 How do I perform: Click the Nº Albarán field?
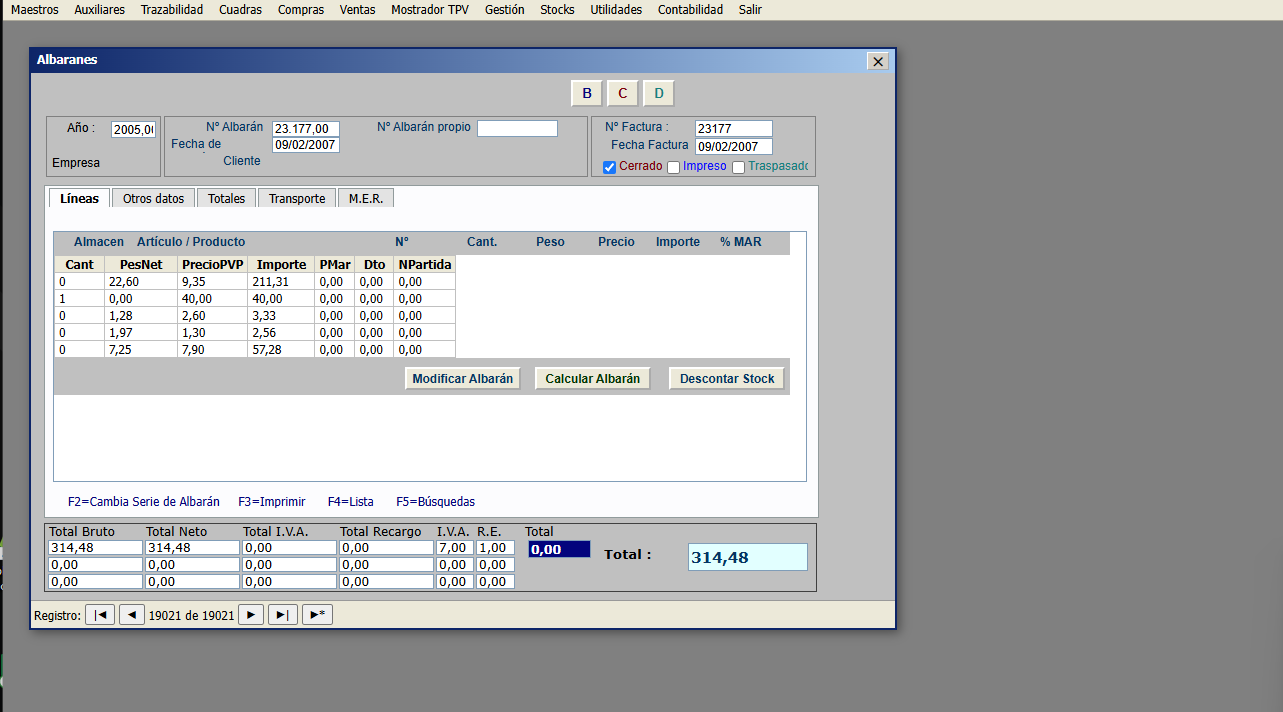[x=306, y=129]
